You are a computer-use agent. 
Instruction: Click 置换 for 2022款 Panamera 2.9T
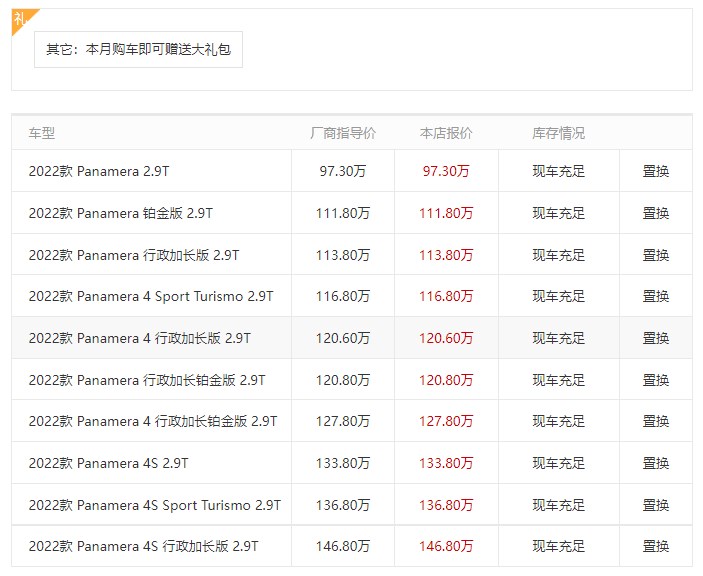[655, 171]
